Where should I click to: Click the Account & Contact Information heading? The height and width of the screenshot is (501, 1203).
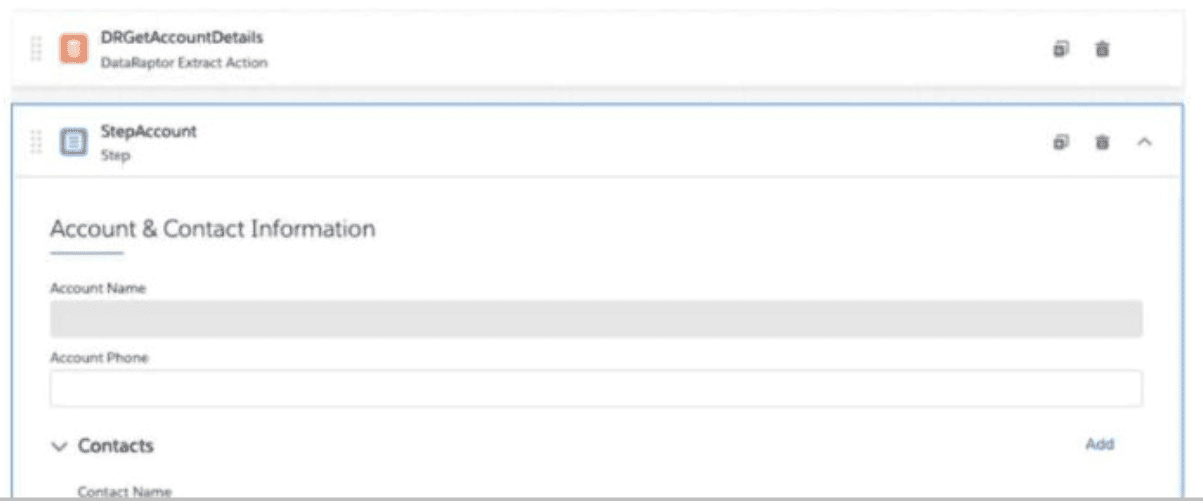212,229
